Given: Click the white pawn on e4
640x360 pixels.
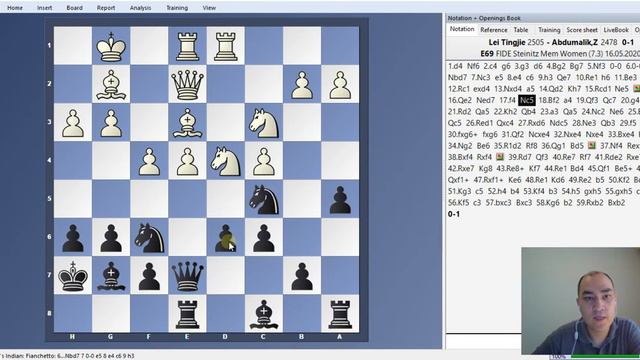Looking at the screenshot, I should pos(187,161).
